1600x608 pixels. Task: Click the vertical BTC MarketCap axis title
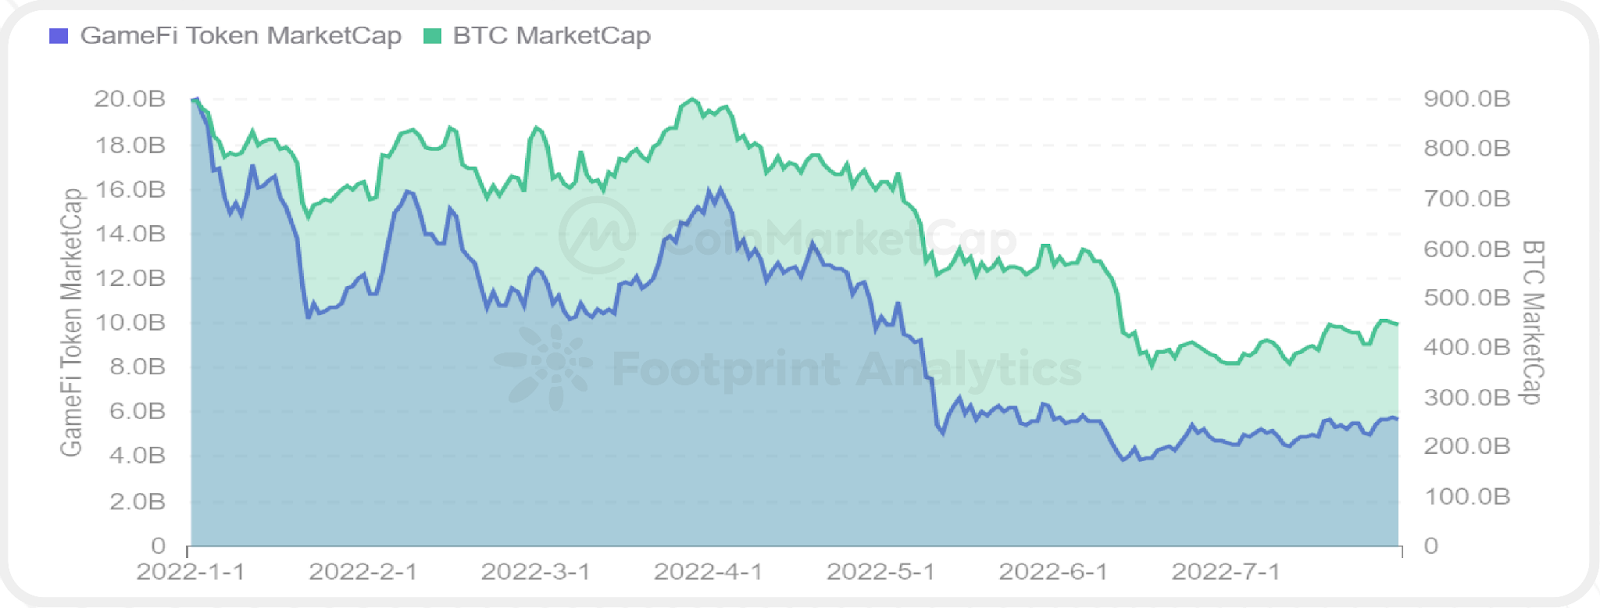point(1532,322)
